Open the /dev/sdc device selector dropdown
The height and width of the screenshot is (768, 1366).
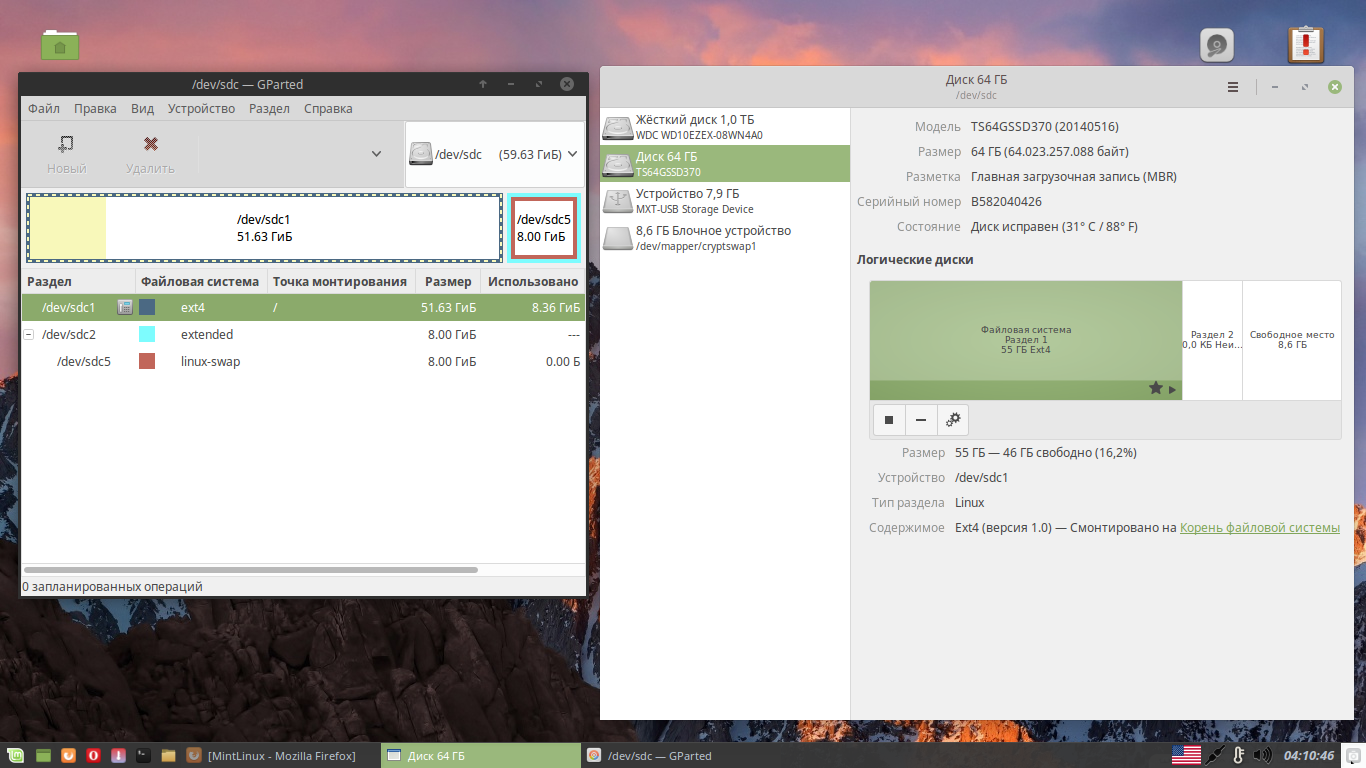pos(494,155)
